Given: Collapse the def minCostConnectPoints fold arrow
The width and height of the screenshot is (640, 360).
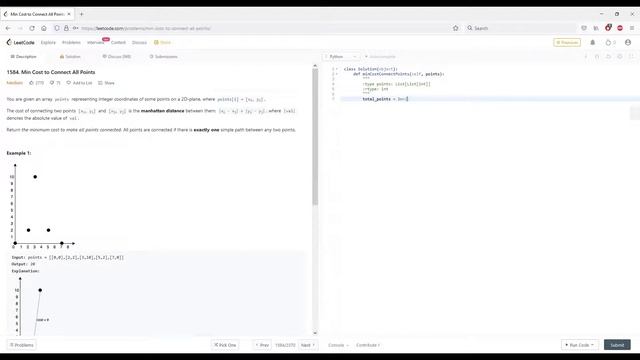Looking at the screenshot, I should pyautogui.click(x=337, y=74).
